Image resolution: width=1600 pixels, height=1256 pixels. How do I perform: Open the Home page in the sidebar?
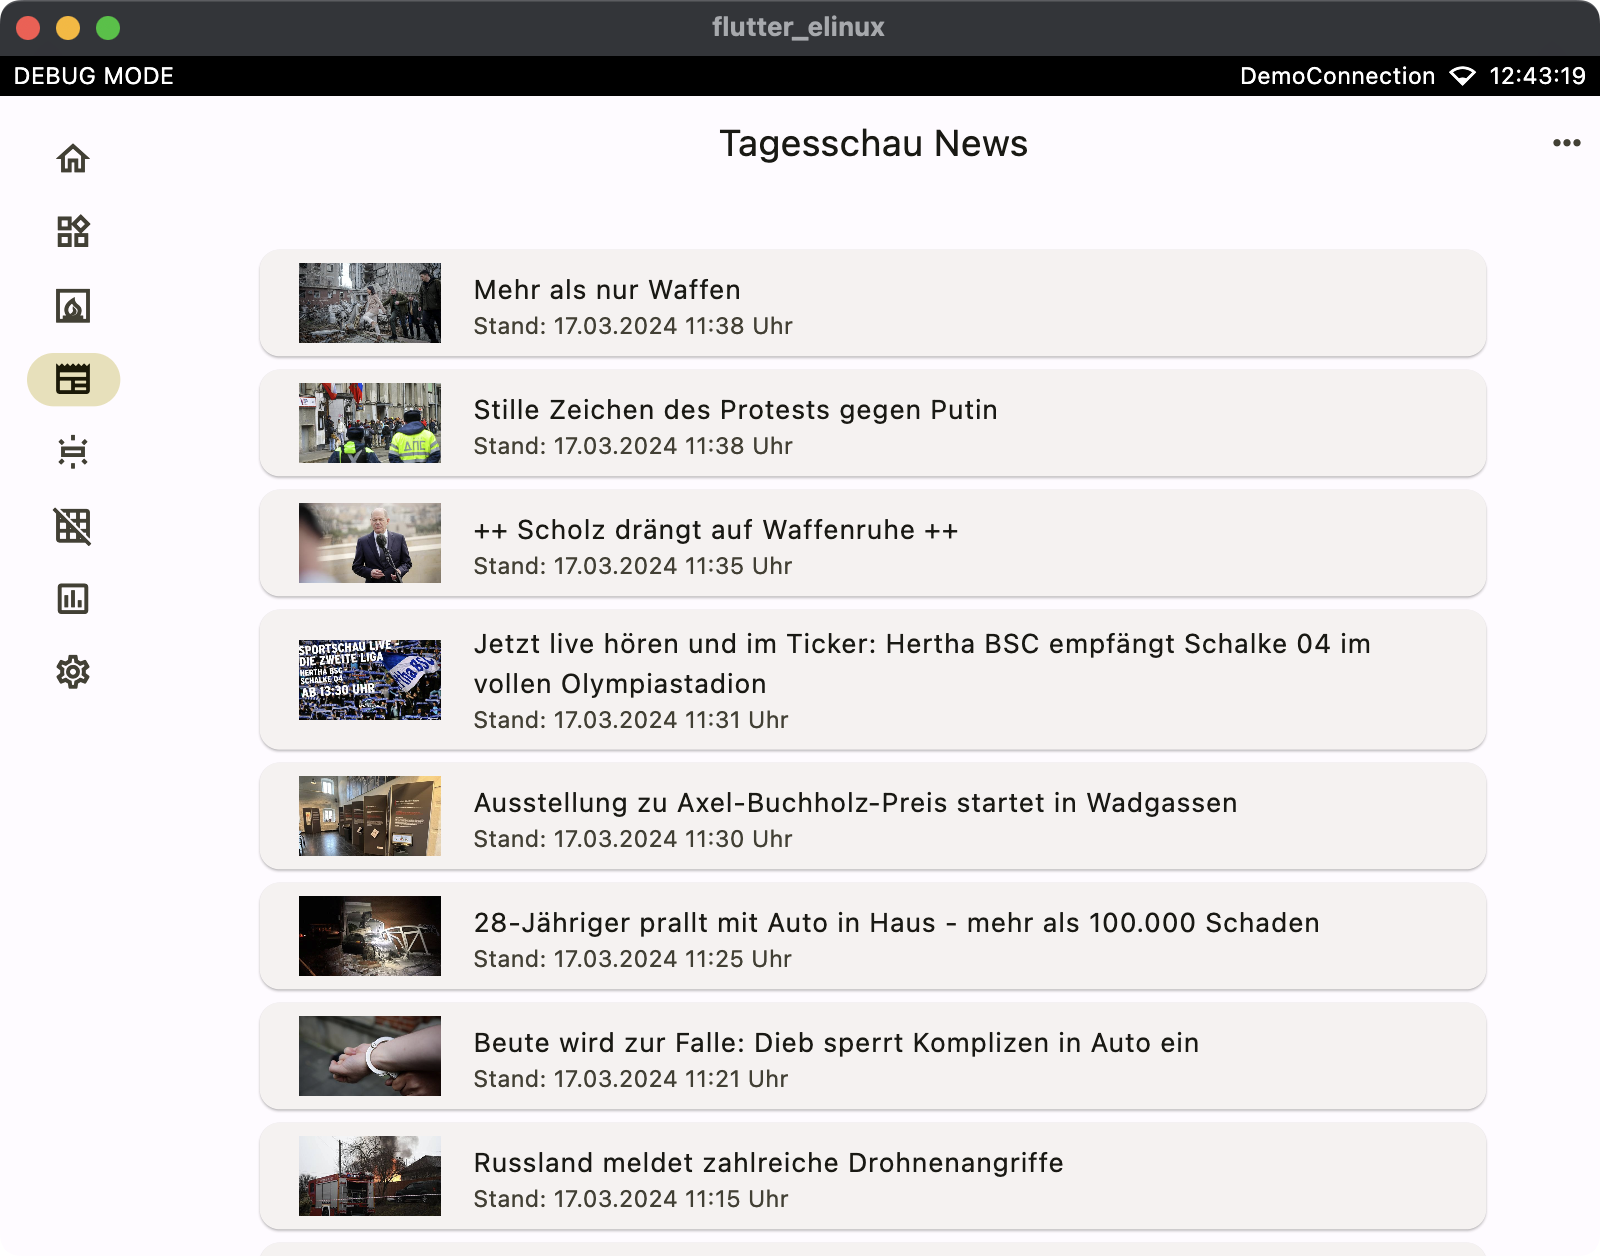[73, 159]
